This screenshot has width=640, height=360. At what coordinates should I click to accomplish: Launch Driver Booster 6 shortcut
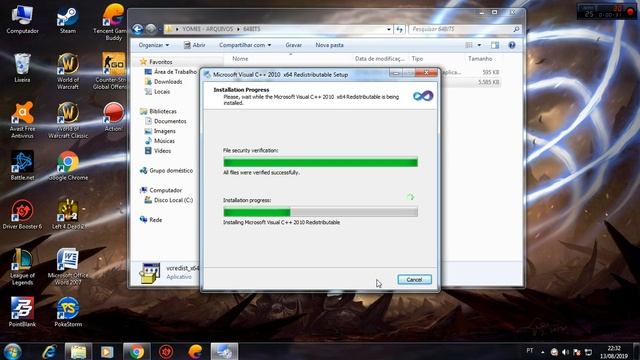[x=22, y=215]
